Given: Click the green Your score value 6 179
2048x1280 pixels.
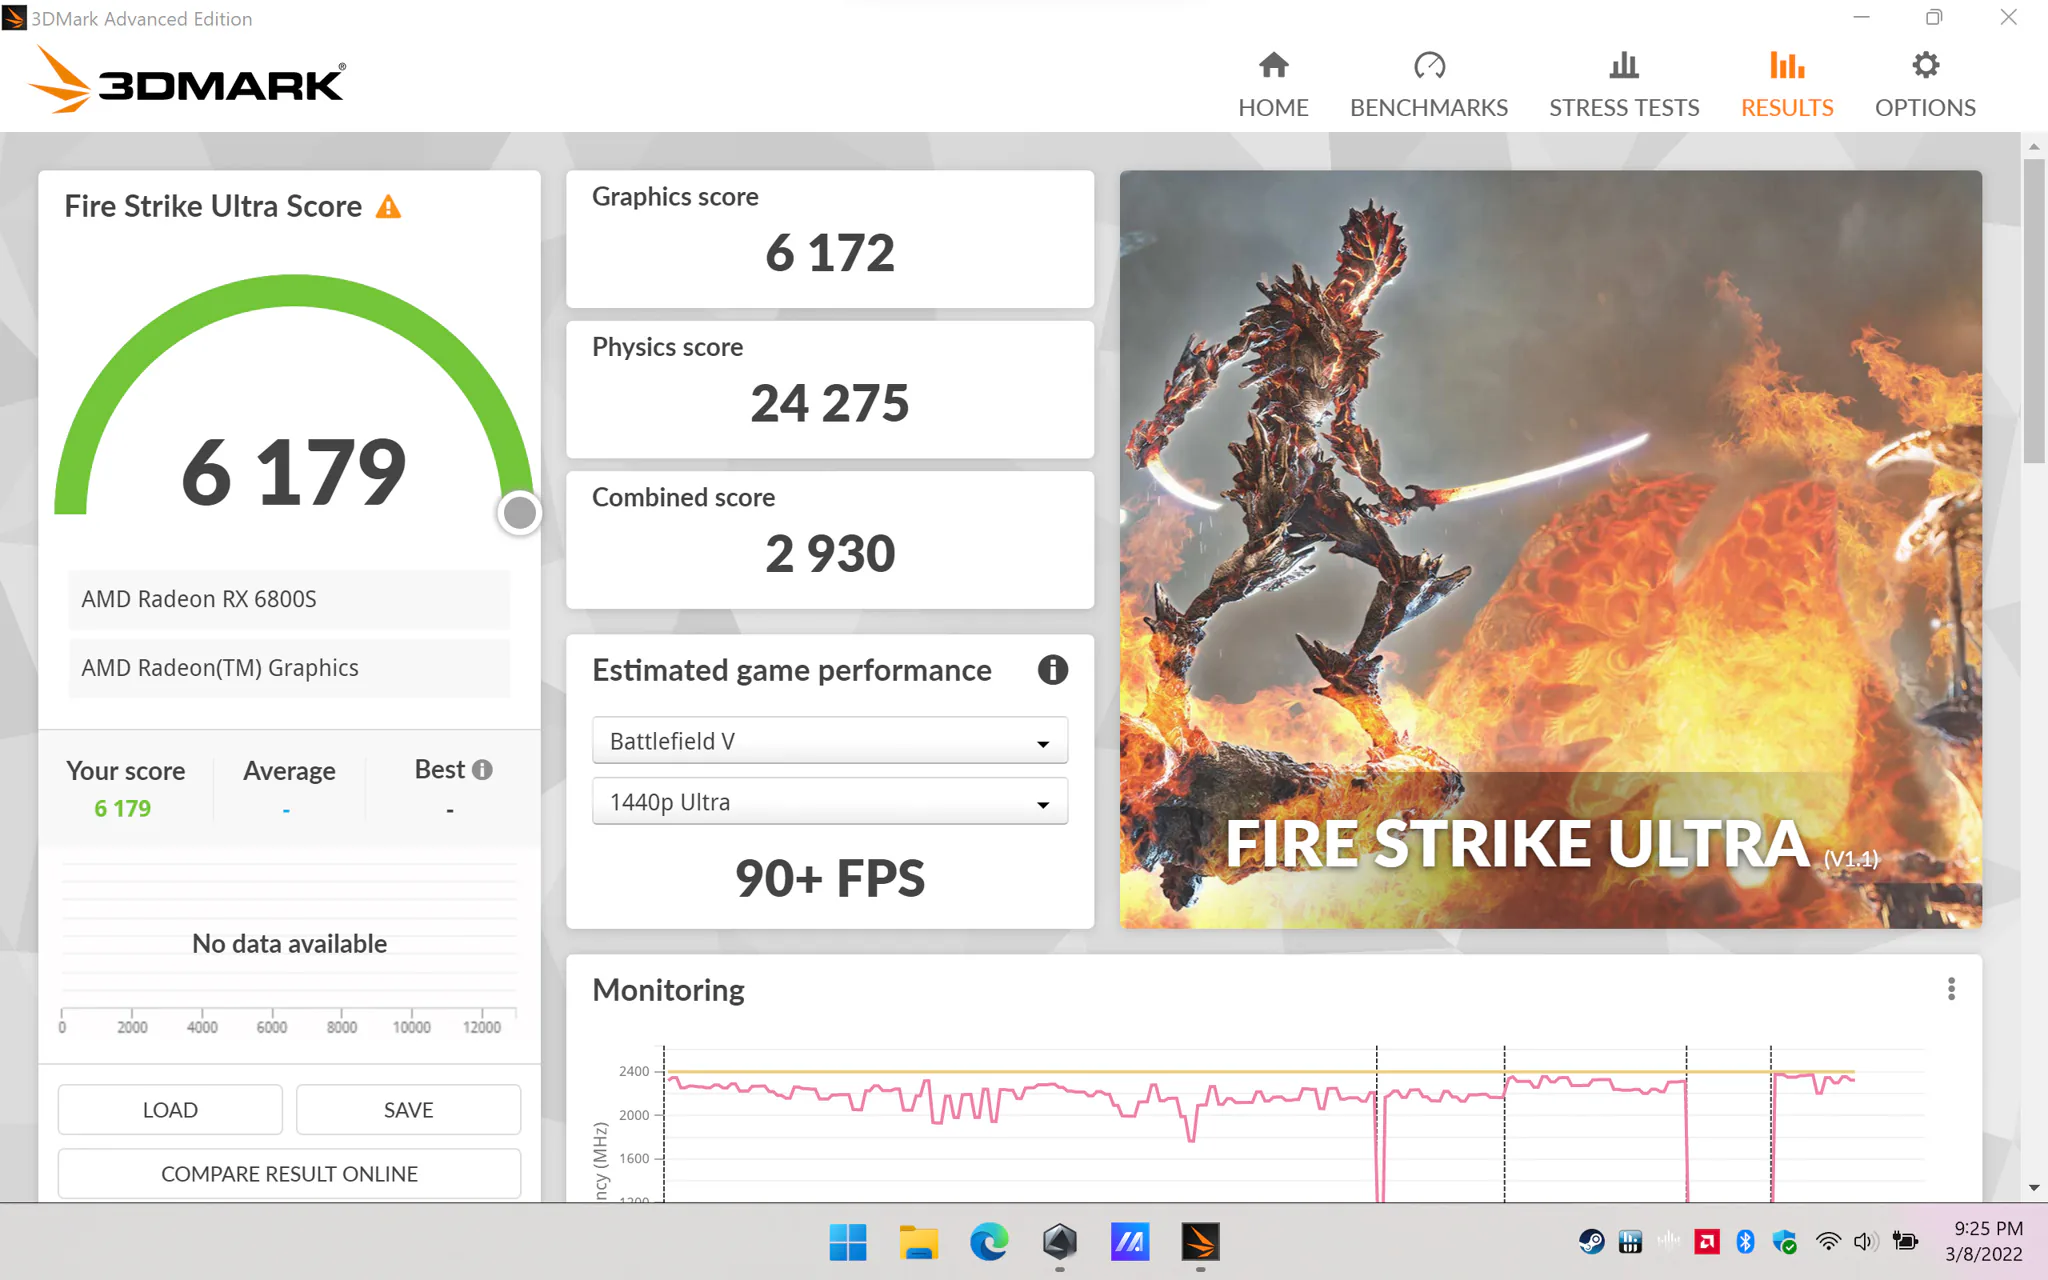Looking at the screenshot, I should 123,808.
